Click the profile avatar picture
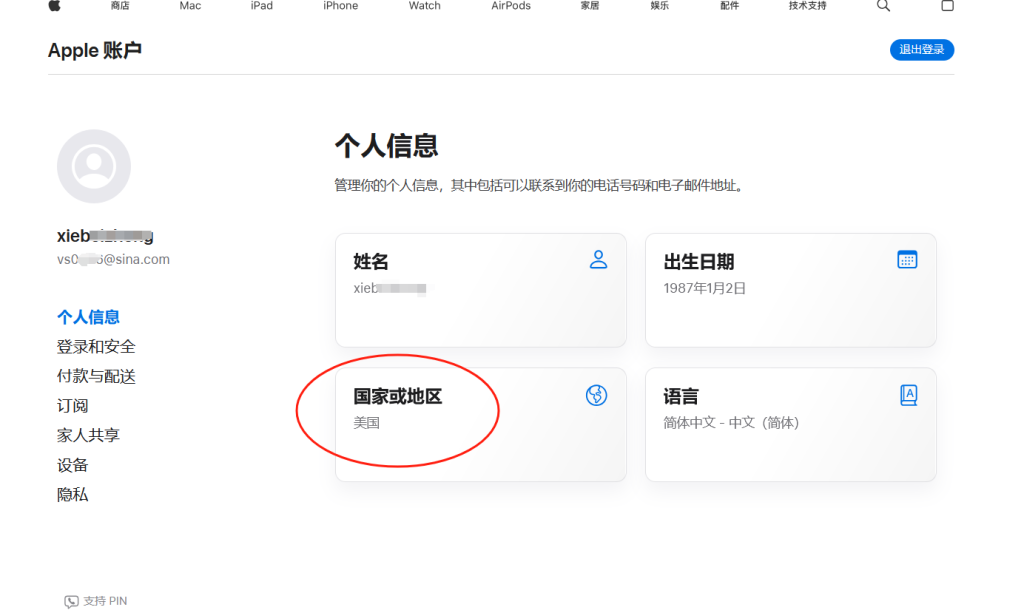 (x=94, y=166)
